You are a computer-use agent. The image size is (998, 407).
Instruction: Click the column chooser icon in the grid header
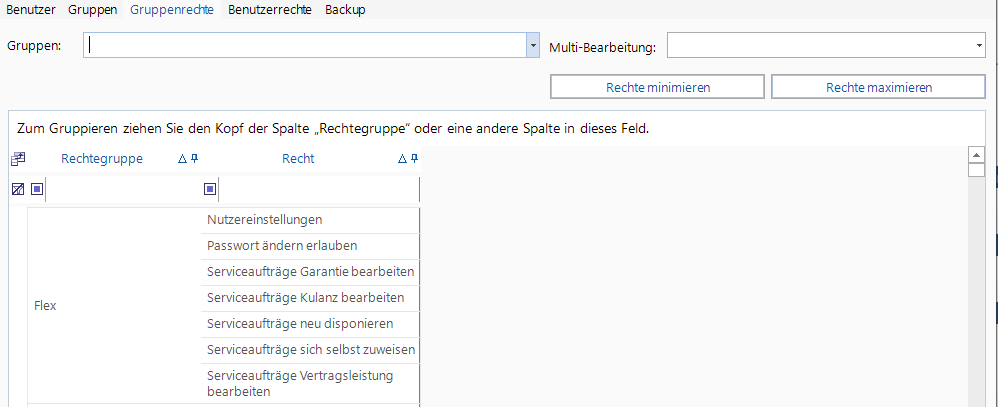point(17,159)
